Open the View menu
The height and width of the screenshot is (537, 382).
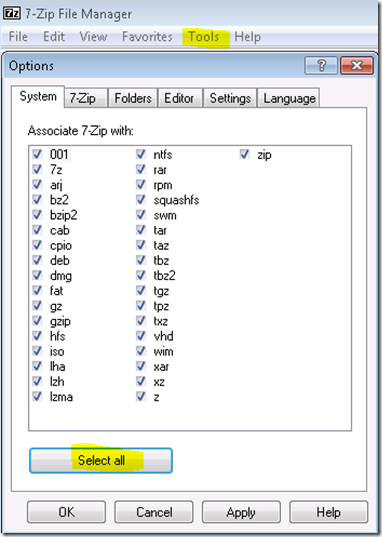[93, 36]
